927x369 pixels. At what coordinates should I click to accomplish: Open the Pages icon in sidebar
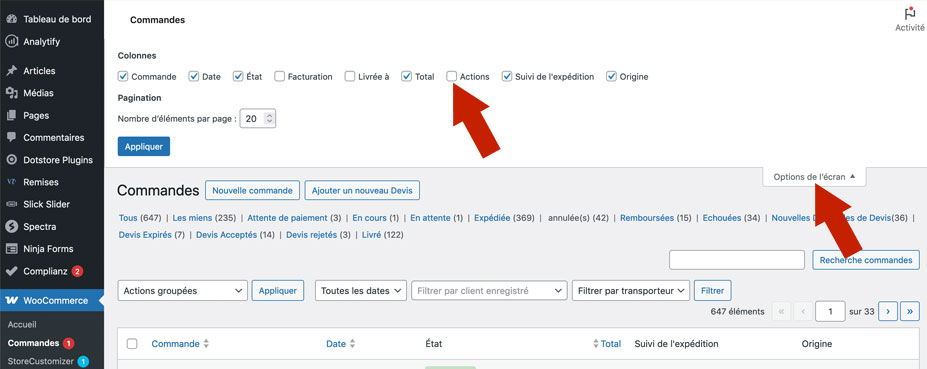11,115
